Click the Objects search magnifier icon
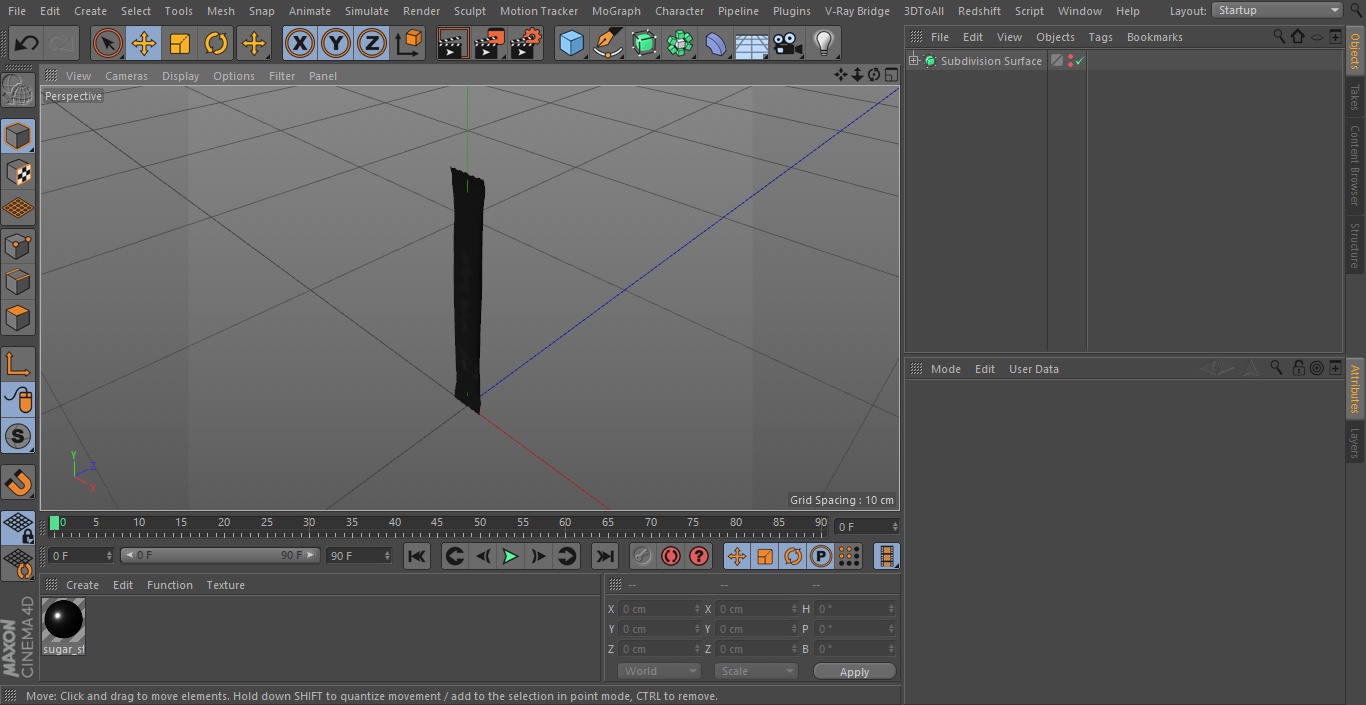 (1279, 36)
